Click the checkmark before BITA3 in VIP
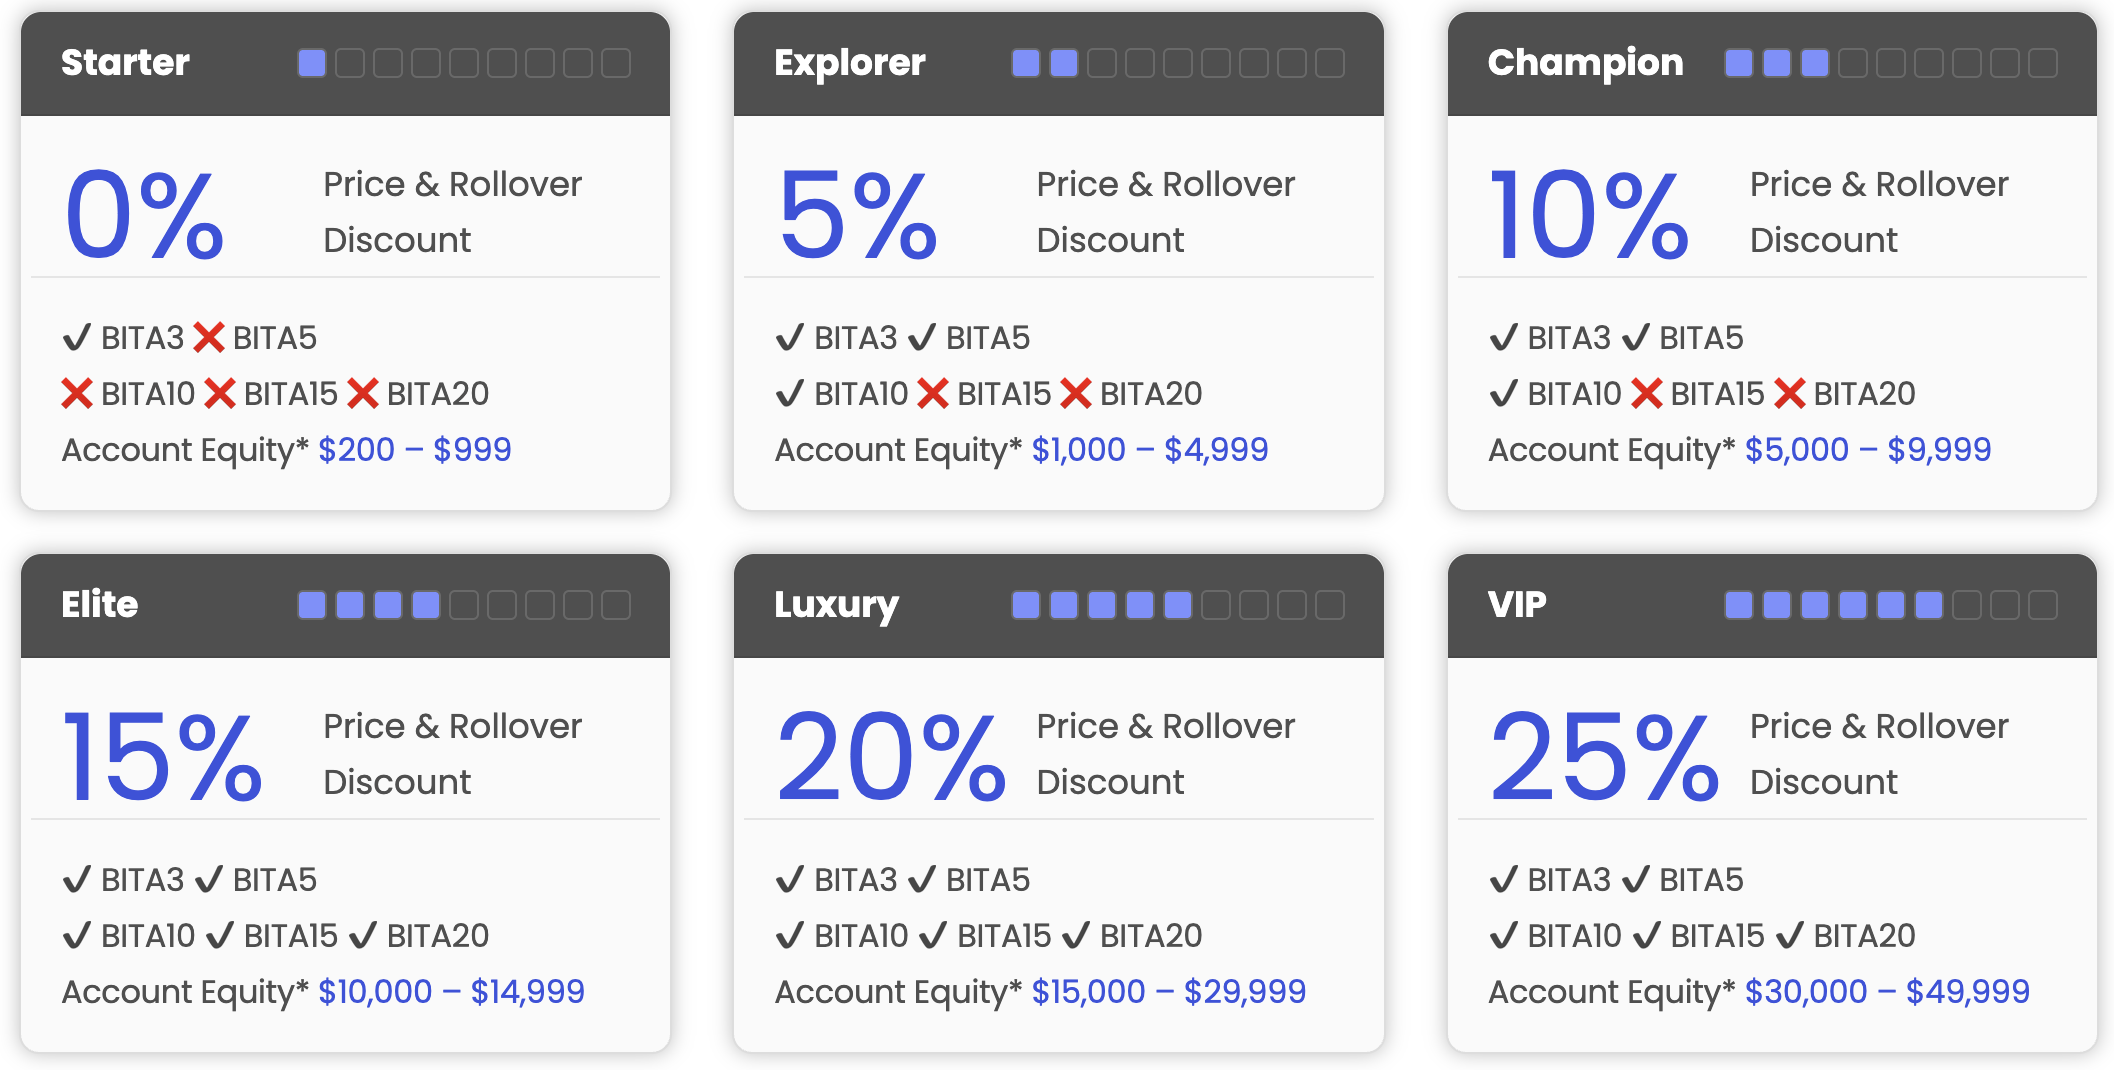 pyautogui.click(x=1503, y=880)
